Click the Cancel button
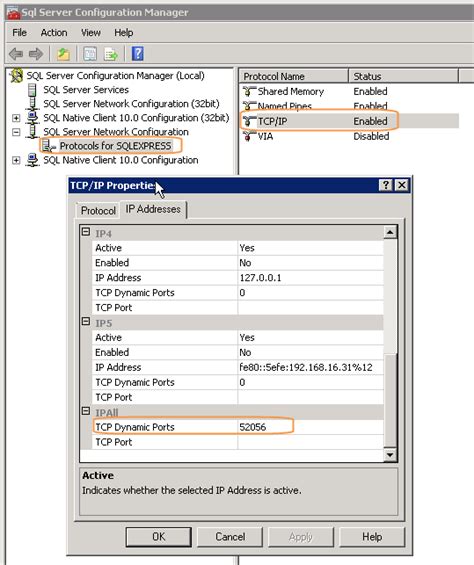The image size is (474, 565). point(230,537)
